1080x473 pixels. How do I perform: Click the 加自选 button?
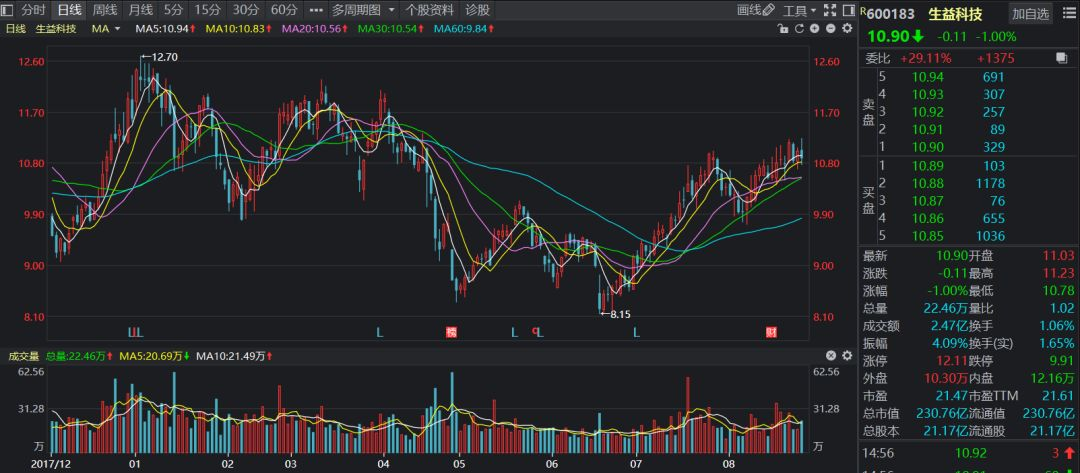coord(1030,13)
